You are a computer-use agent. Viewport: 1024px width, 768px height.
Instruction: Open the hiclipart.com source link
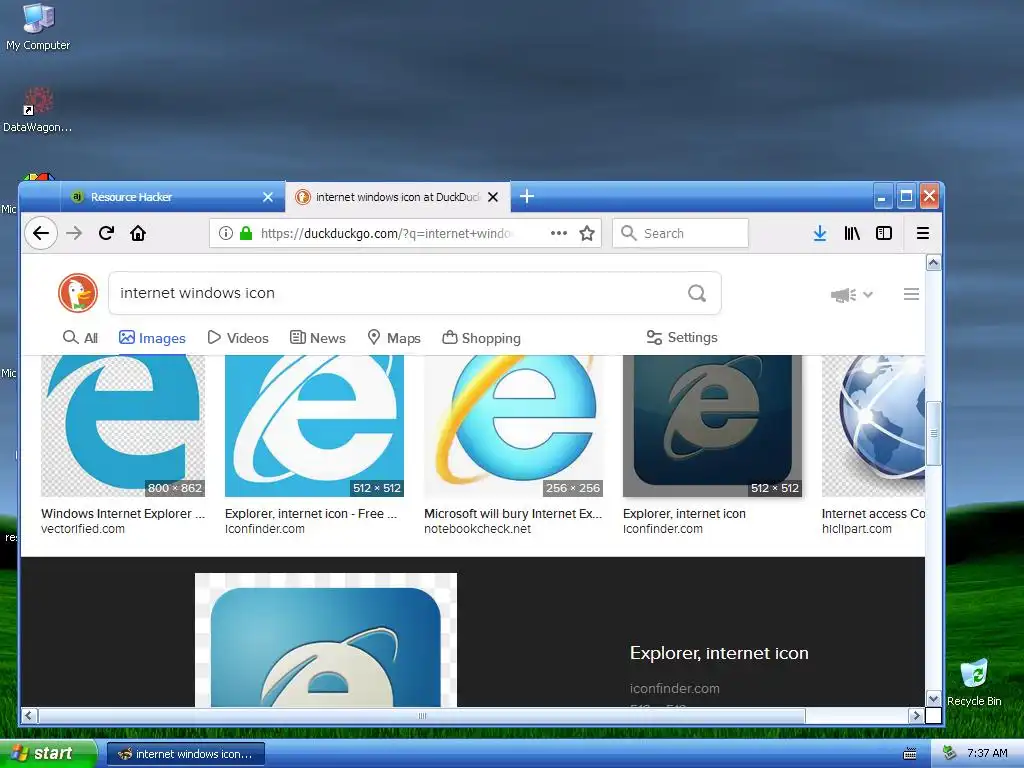coord(856,529)
